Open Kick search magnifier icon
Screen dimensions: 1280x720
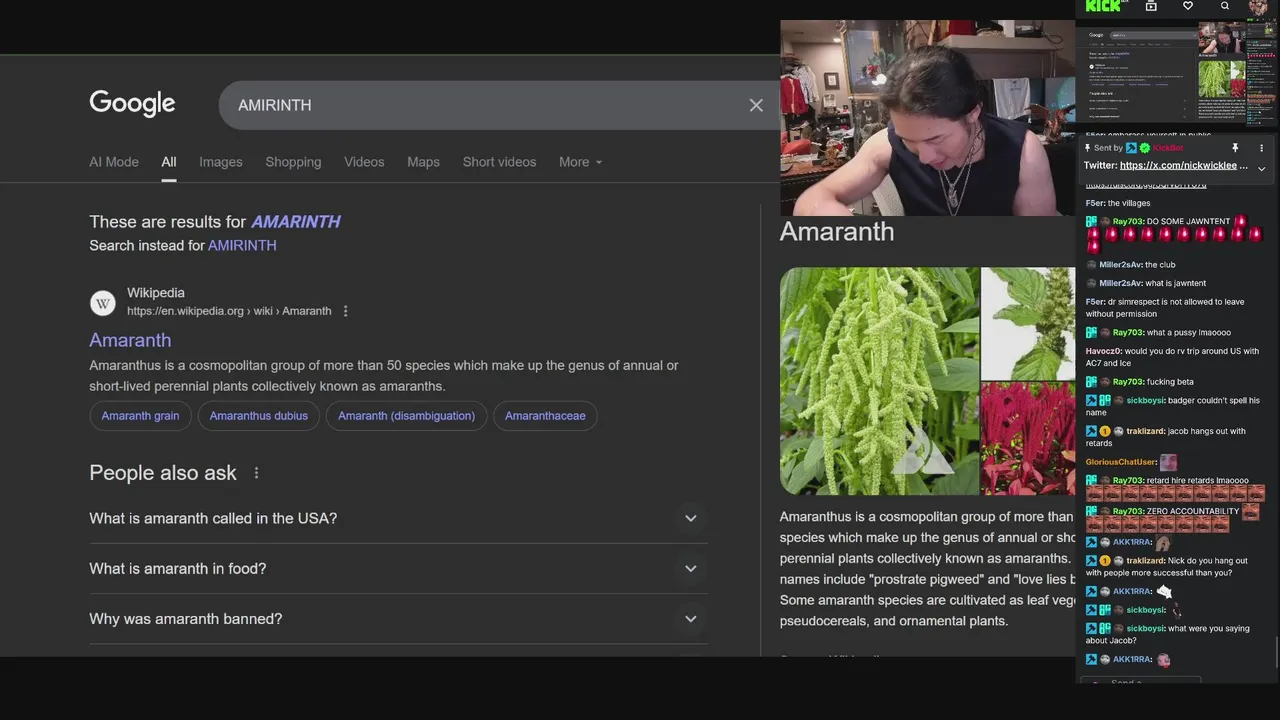pos(1225,6)
